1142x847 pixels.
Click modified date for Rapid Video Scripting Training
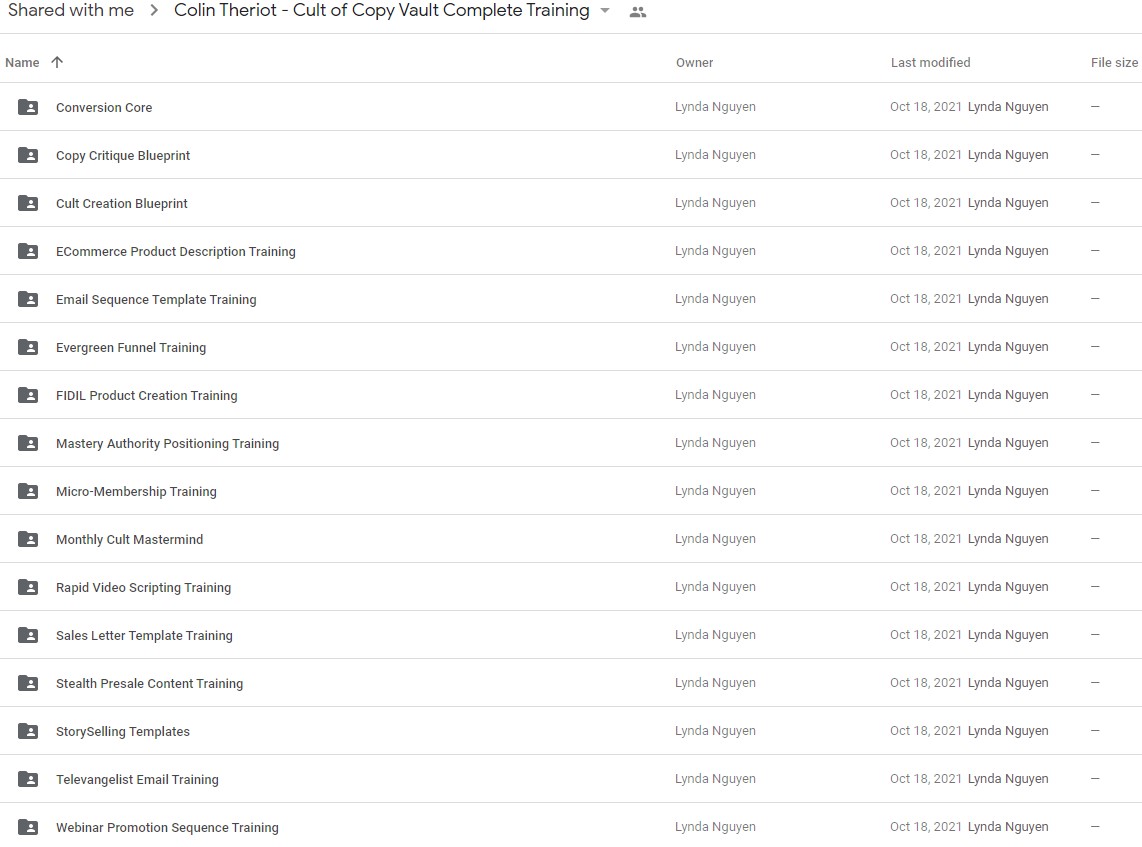click(926, 588)
